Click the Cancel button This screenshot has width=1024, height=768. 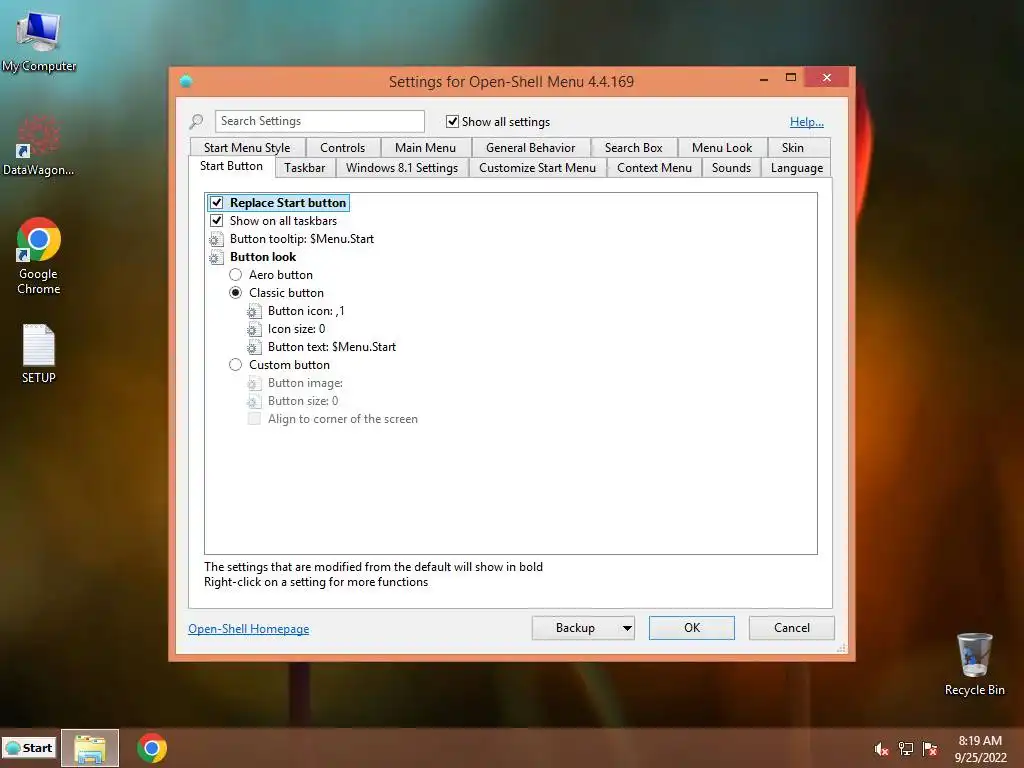pos(792,628)
